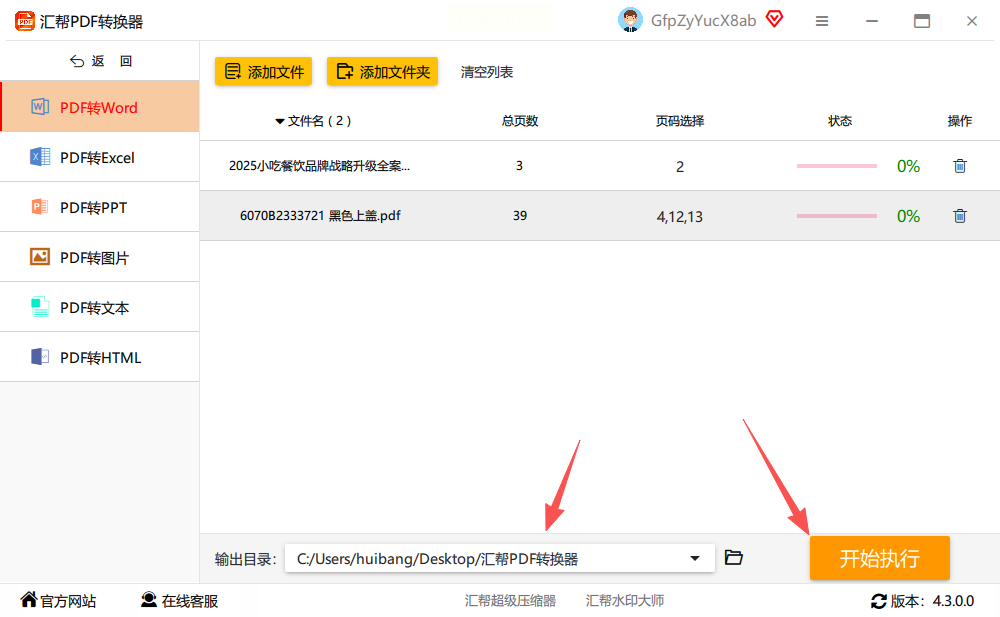Click the 添加文件夹 button

(383, 71)
